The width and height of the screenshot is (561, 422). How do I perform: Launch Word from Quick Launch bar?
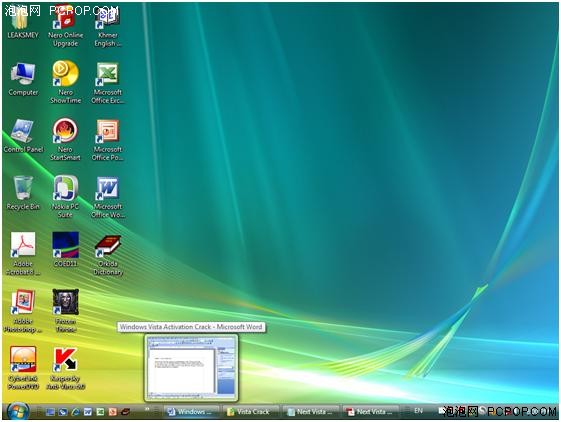pyautogui.click(x=88, y=412)
